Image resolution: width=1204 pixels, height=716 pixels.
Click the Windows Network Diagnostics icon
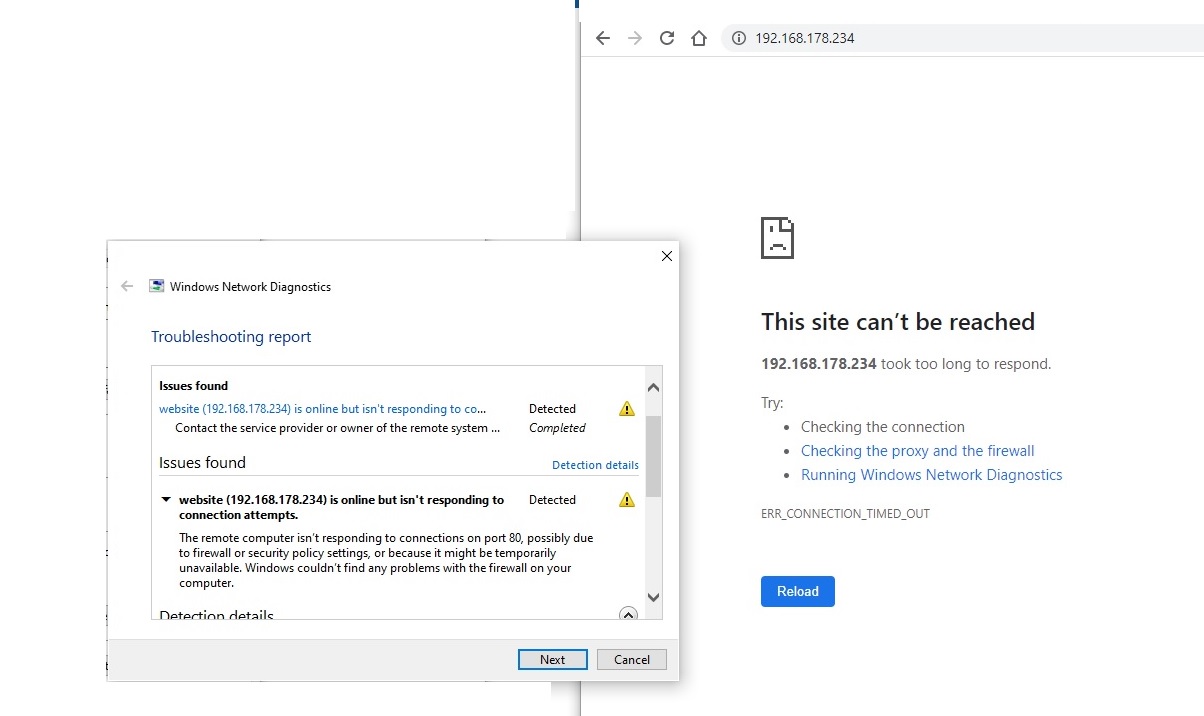point(157,286)
